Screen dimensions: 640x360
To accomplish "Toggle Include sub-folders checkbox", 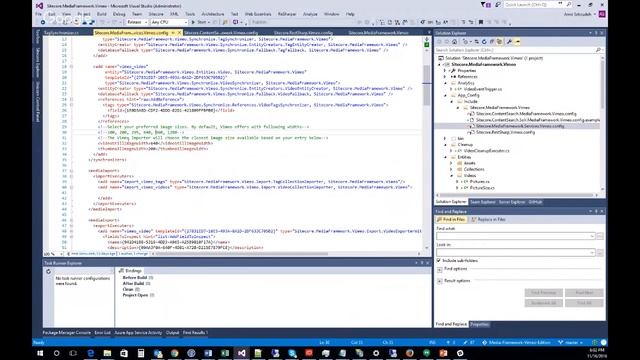I will 439,260.
